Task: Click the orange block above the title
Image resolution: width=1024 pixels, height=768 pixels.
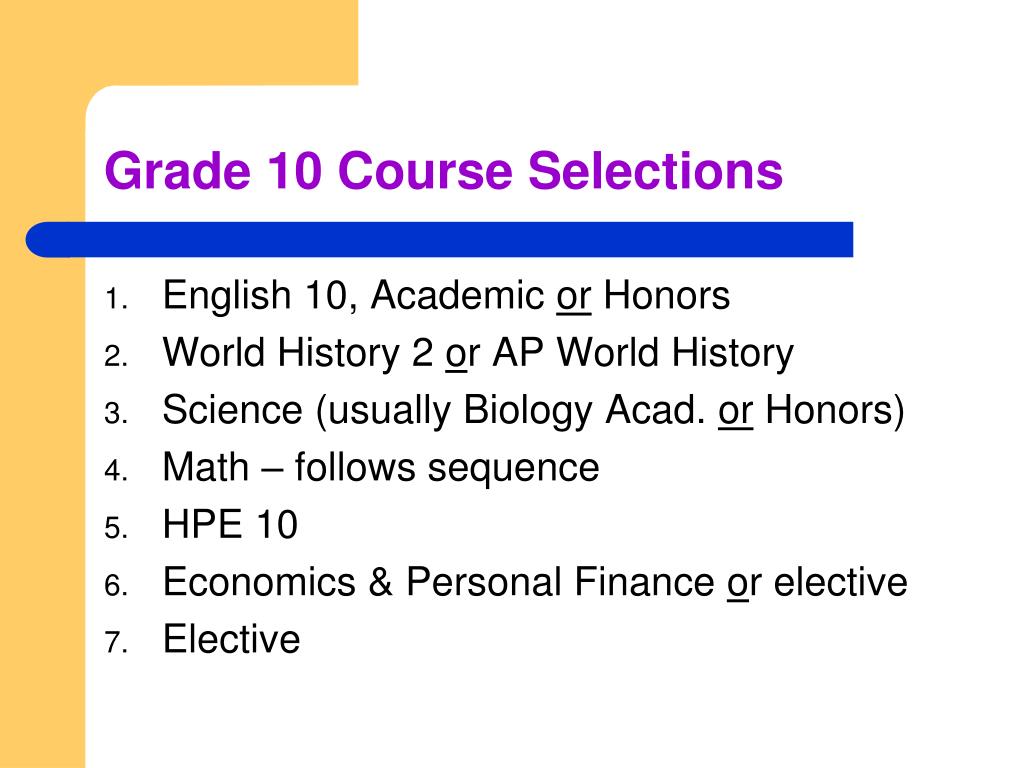Action: pos(179,42)
